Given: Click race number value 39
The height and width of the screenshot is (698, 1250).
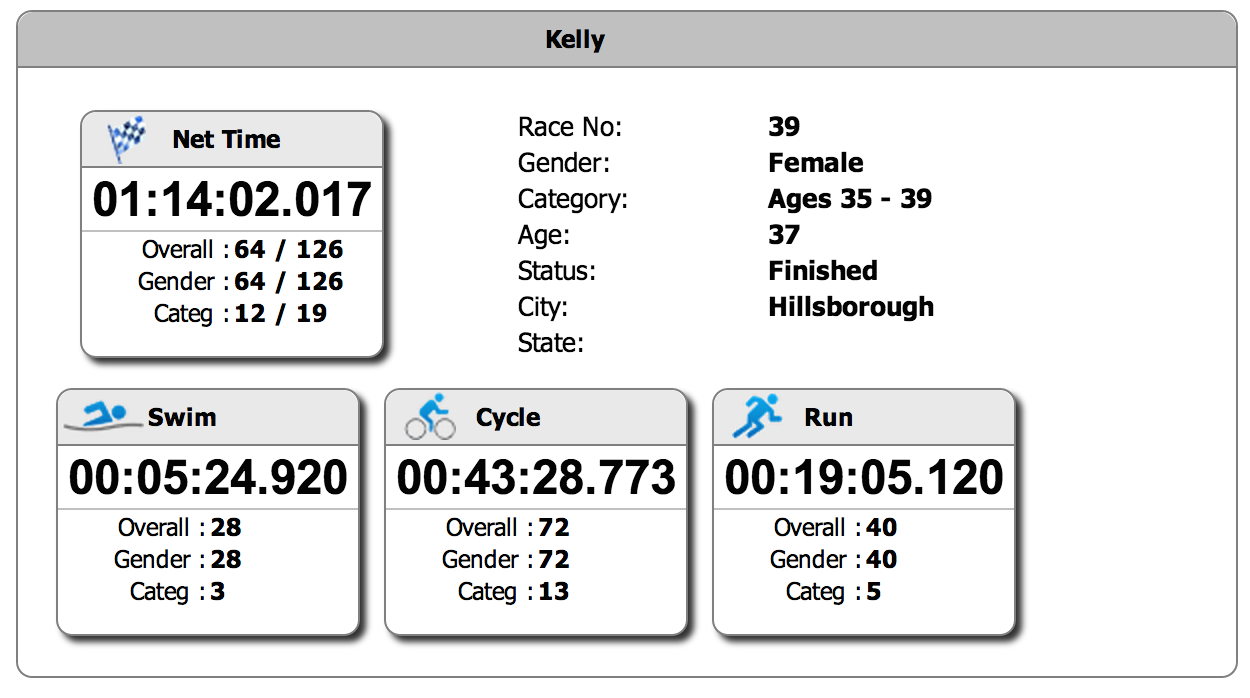Looking at the screenshot, I should click(x=784, y=127).
